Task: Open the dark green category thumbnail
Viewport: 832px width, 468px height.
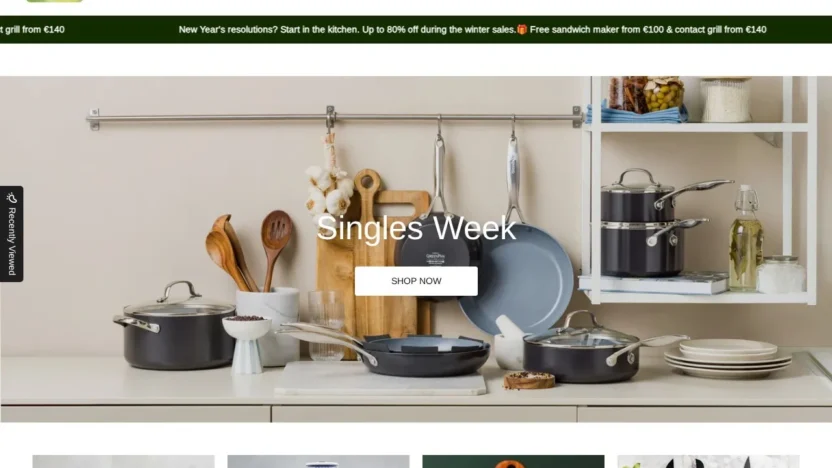Action: click(x=513, y=461)
